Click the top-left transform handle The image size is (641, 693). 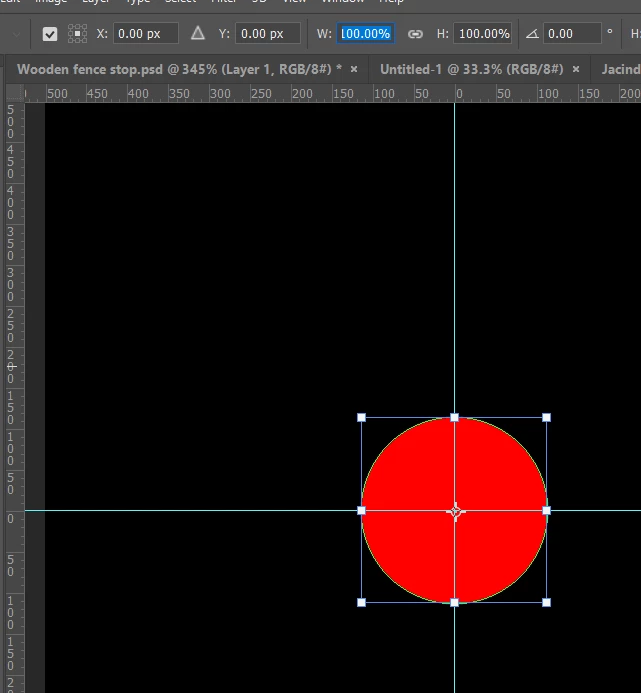pos(361,418)
